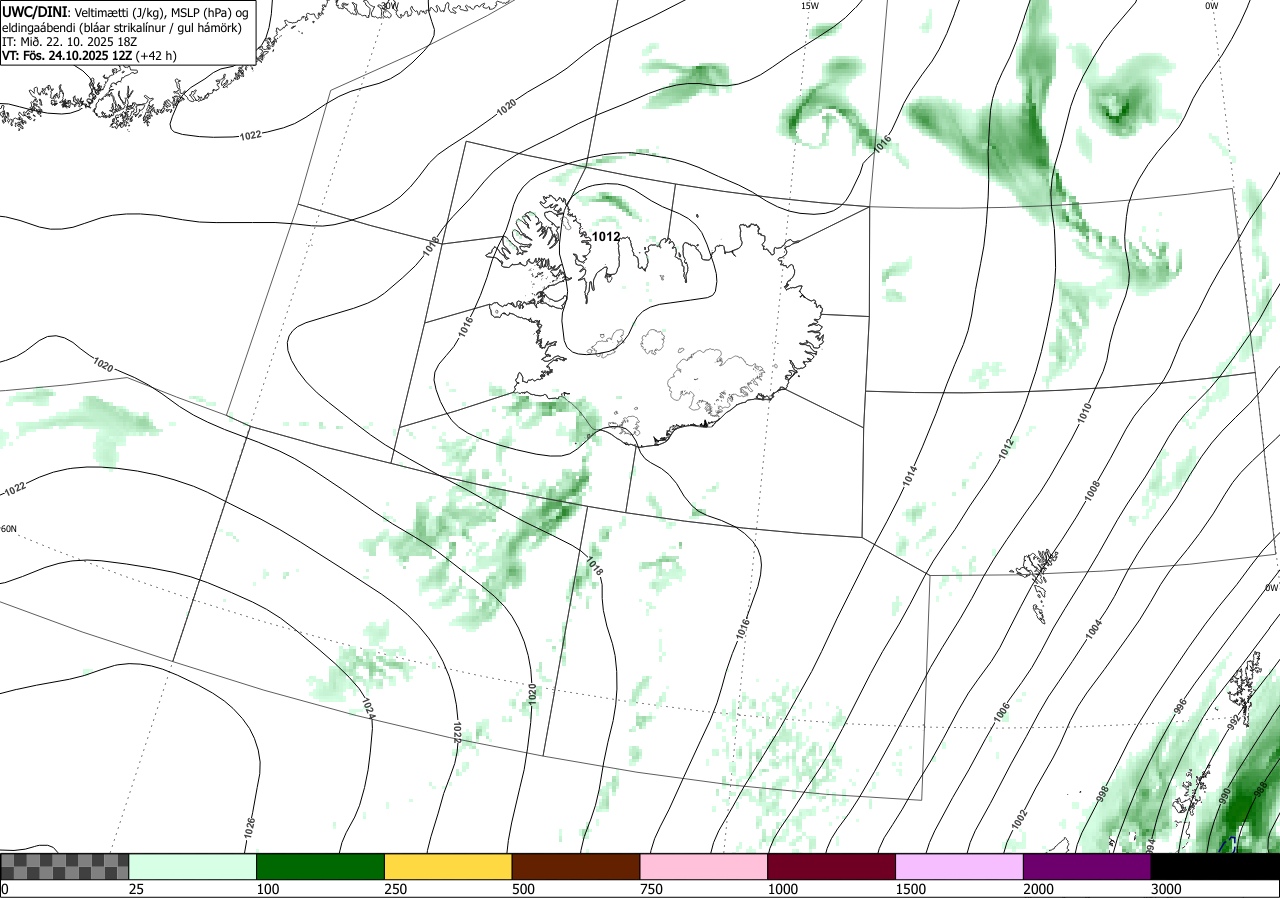
Task: Pick the light pink 750–1000 legend swatch
Action: (x=704, y=866)
